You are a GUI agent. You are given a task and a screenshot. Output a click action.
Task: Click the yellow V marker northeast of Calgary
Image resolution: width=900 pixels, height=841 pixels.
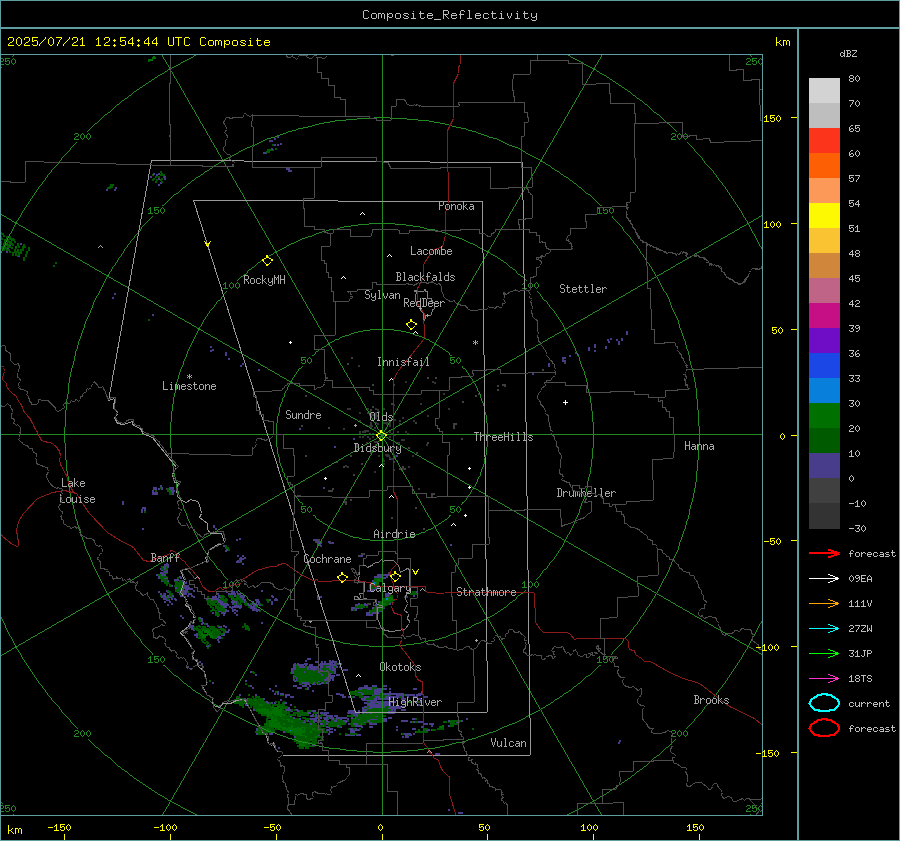[416, 572]
